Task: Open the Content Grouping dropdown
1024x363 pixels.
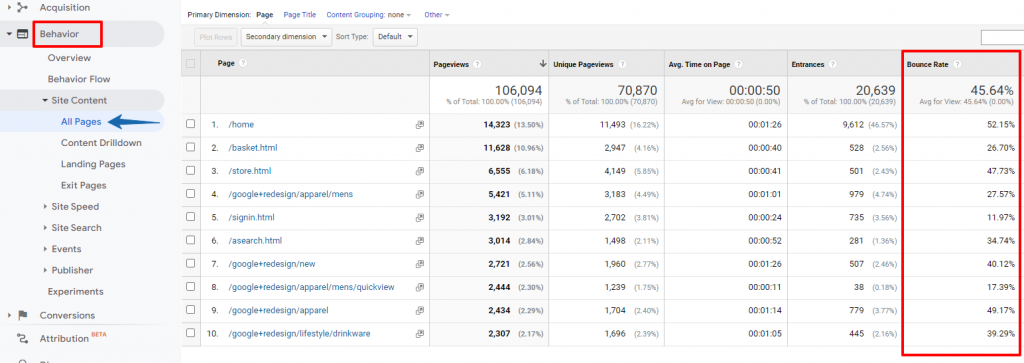Action: tap(368, 14)
